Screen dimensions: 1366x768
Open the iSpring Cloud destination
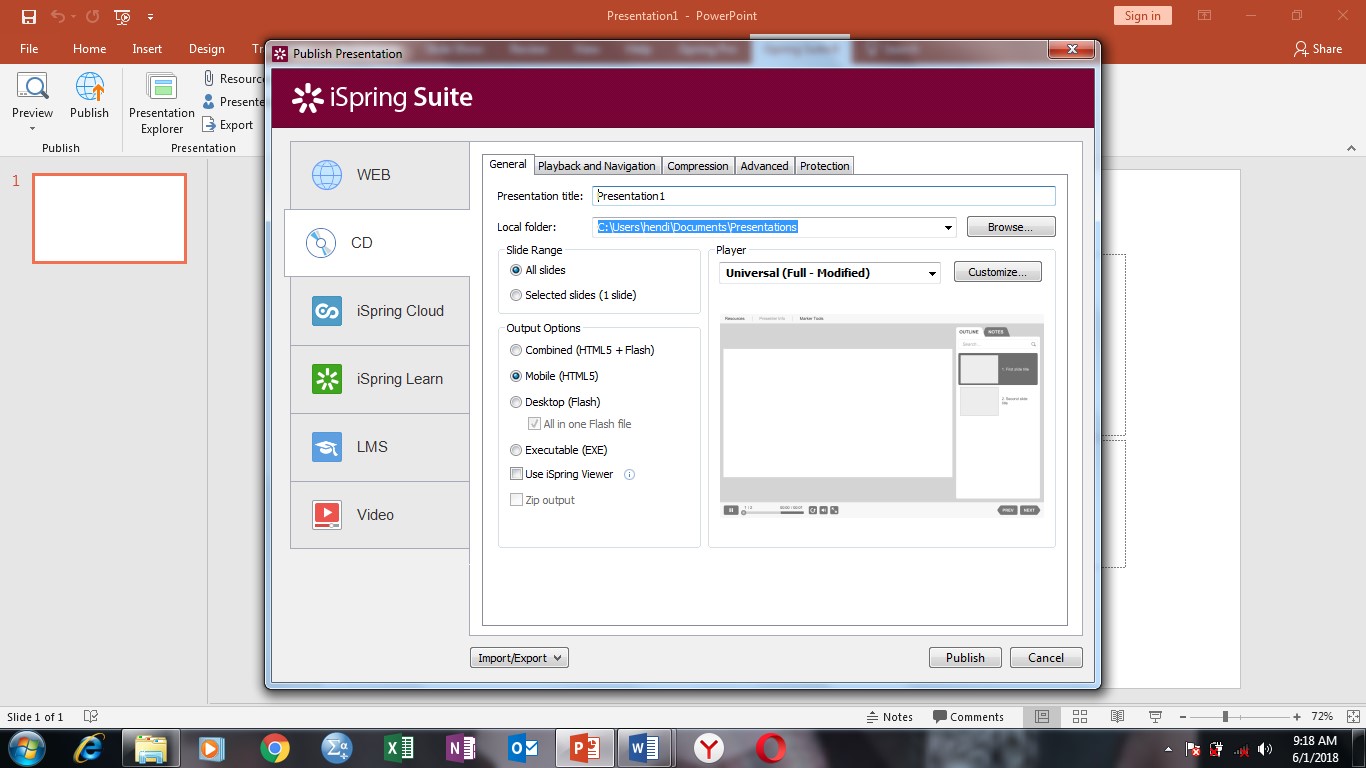(x=380, y=311)
